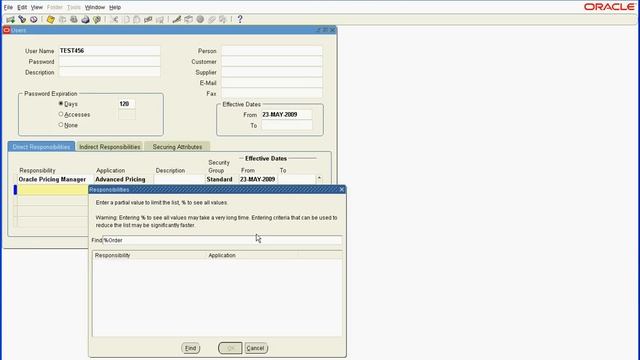
Task: Click the Print toolbar icon
Action: pyautogui.click(x=85, y=19)
